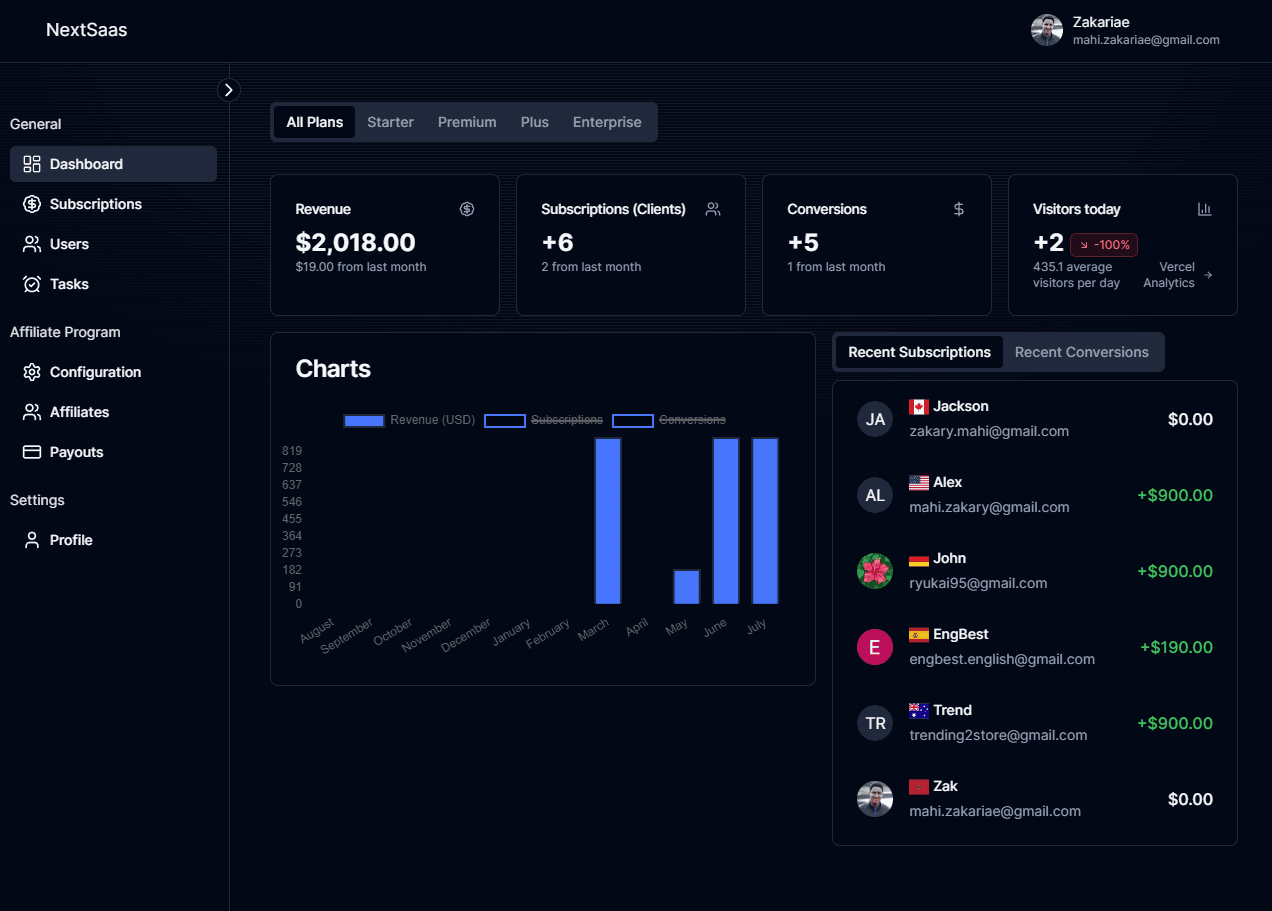Toggle the Subscriptions dataset in chart legend
Image resolution: width=1272 pixels, height=911 pixels.
544,420
